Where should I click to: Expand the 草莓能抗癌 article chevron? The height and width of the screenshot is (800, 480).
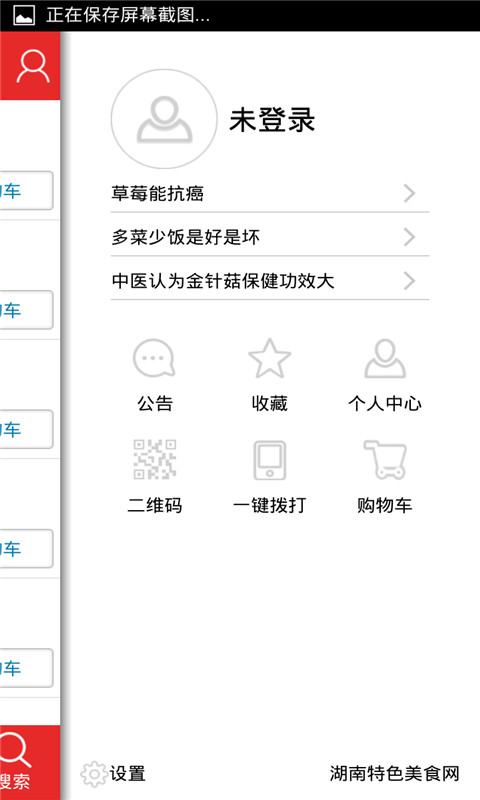pos(410,193)
